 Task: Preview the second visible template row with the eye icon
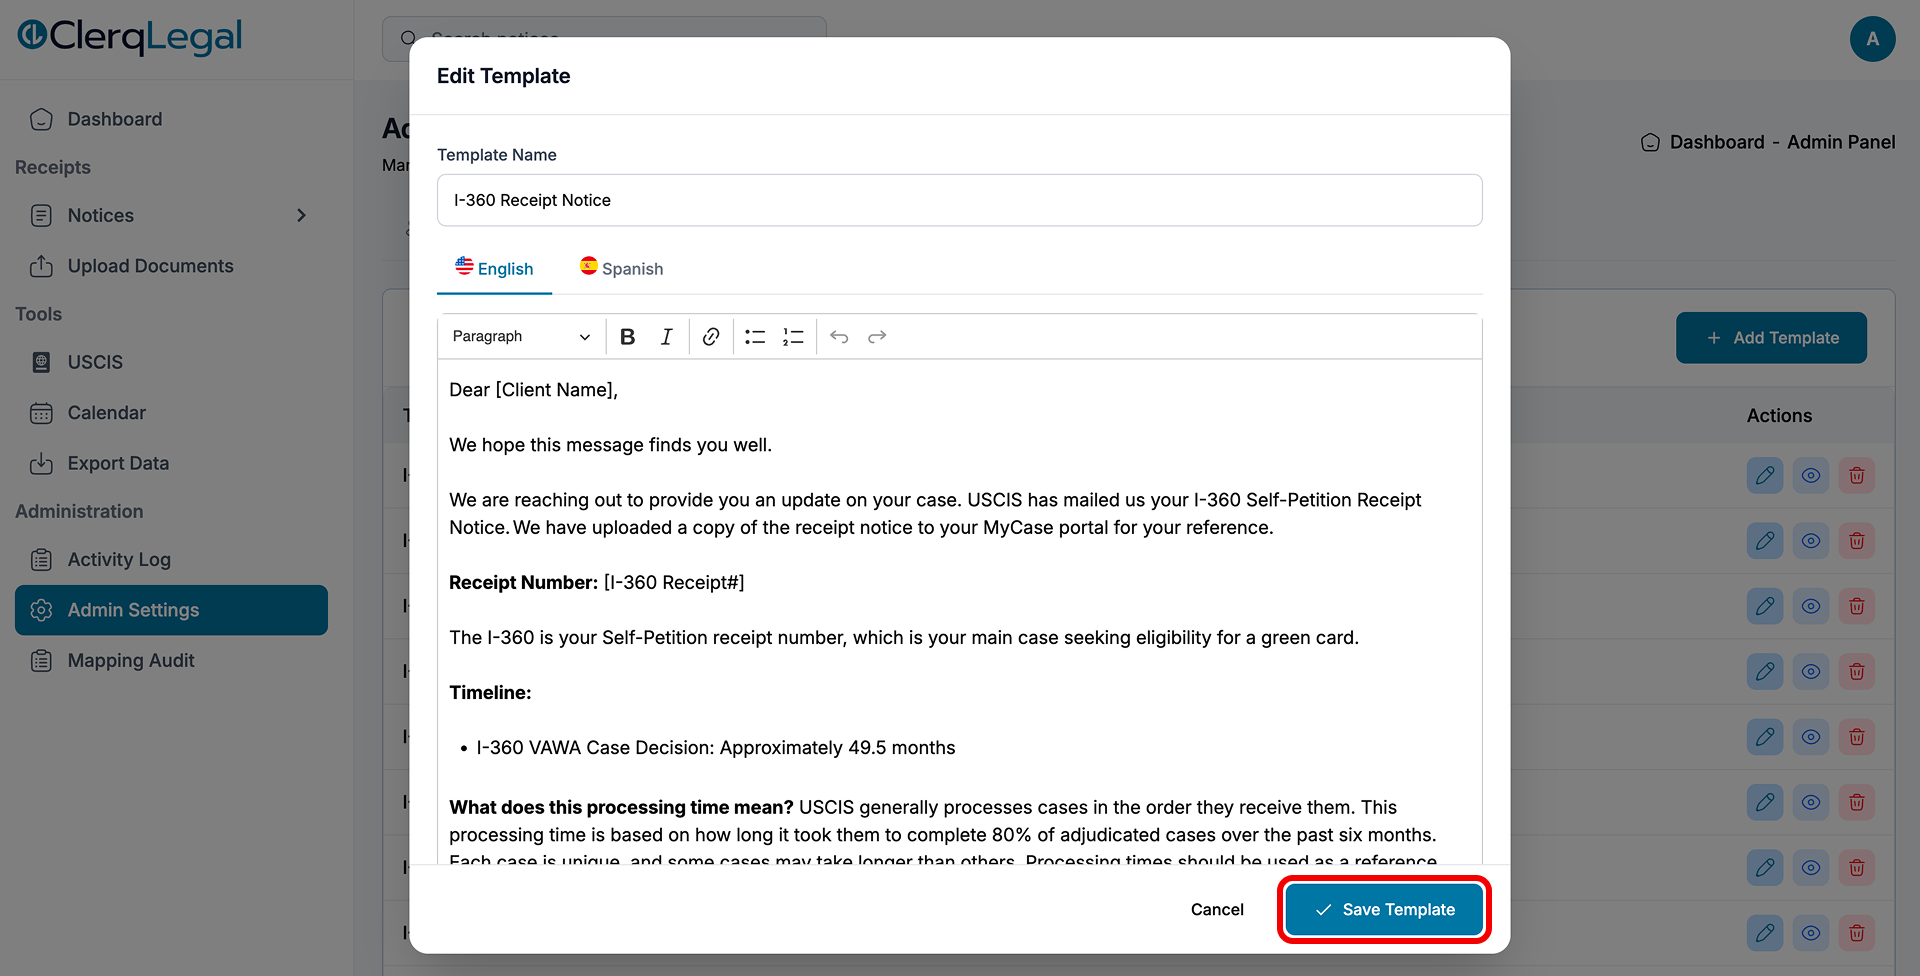(1811, 541)
